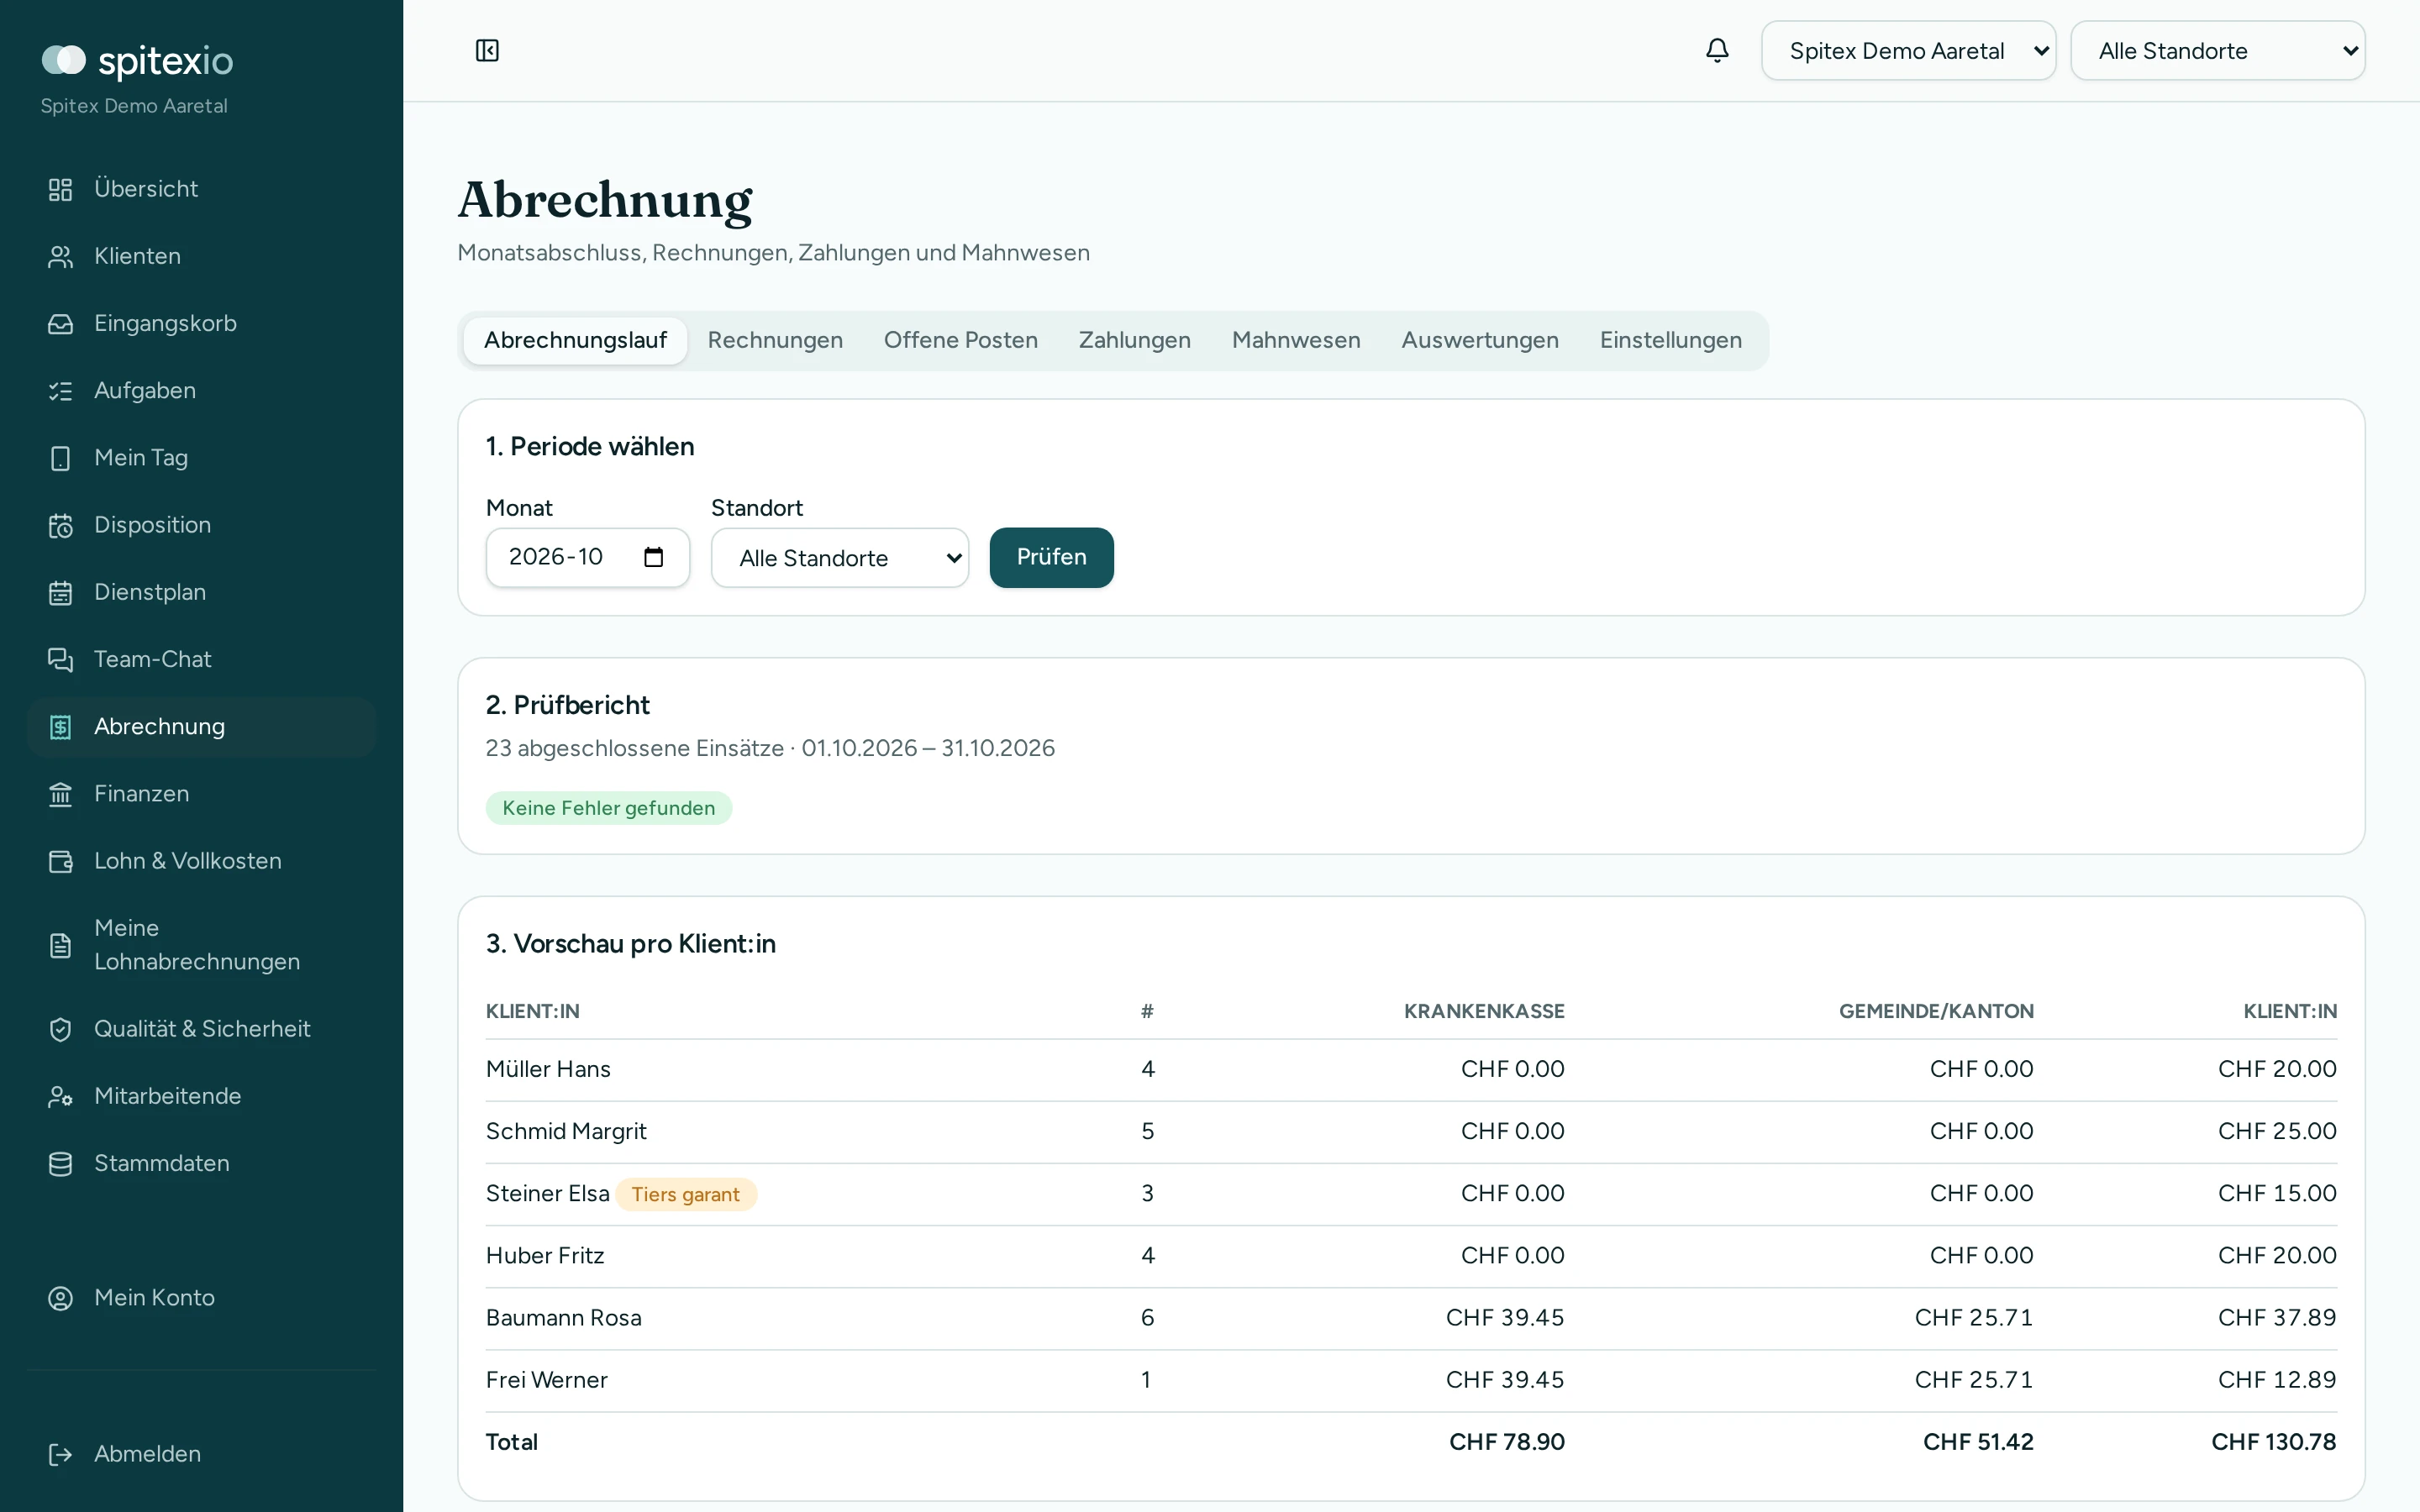The image size is (2420, 1512).
Task: Select the Abrechnungslauf tab
Action: point(575,340)
